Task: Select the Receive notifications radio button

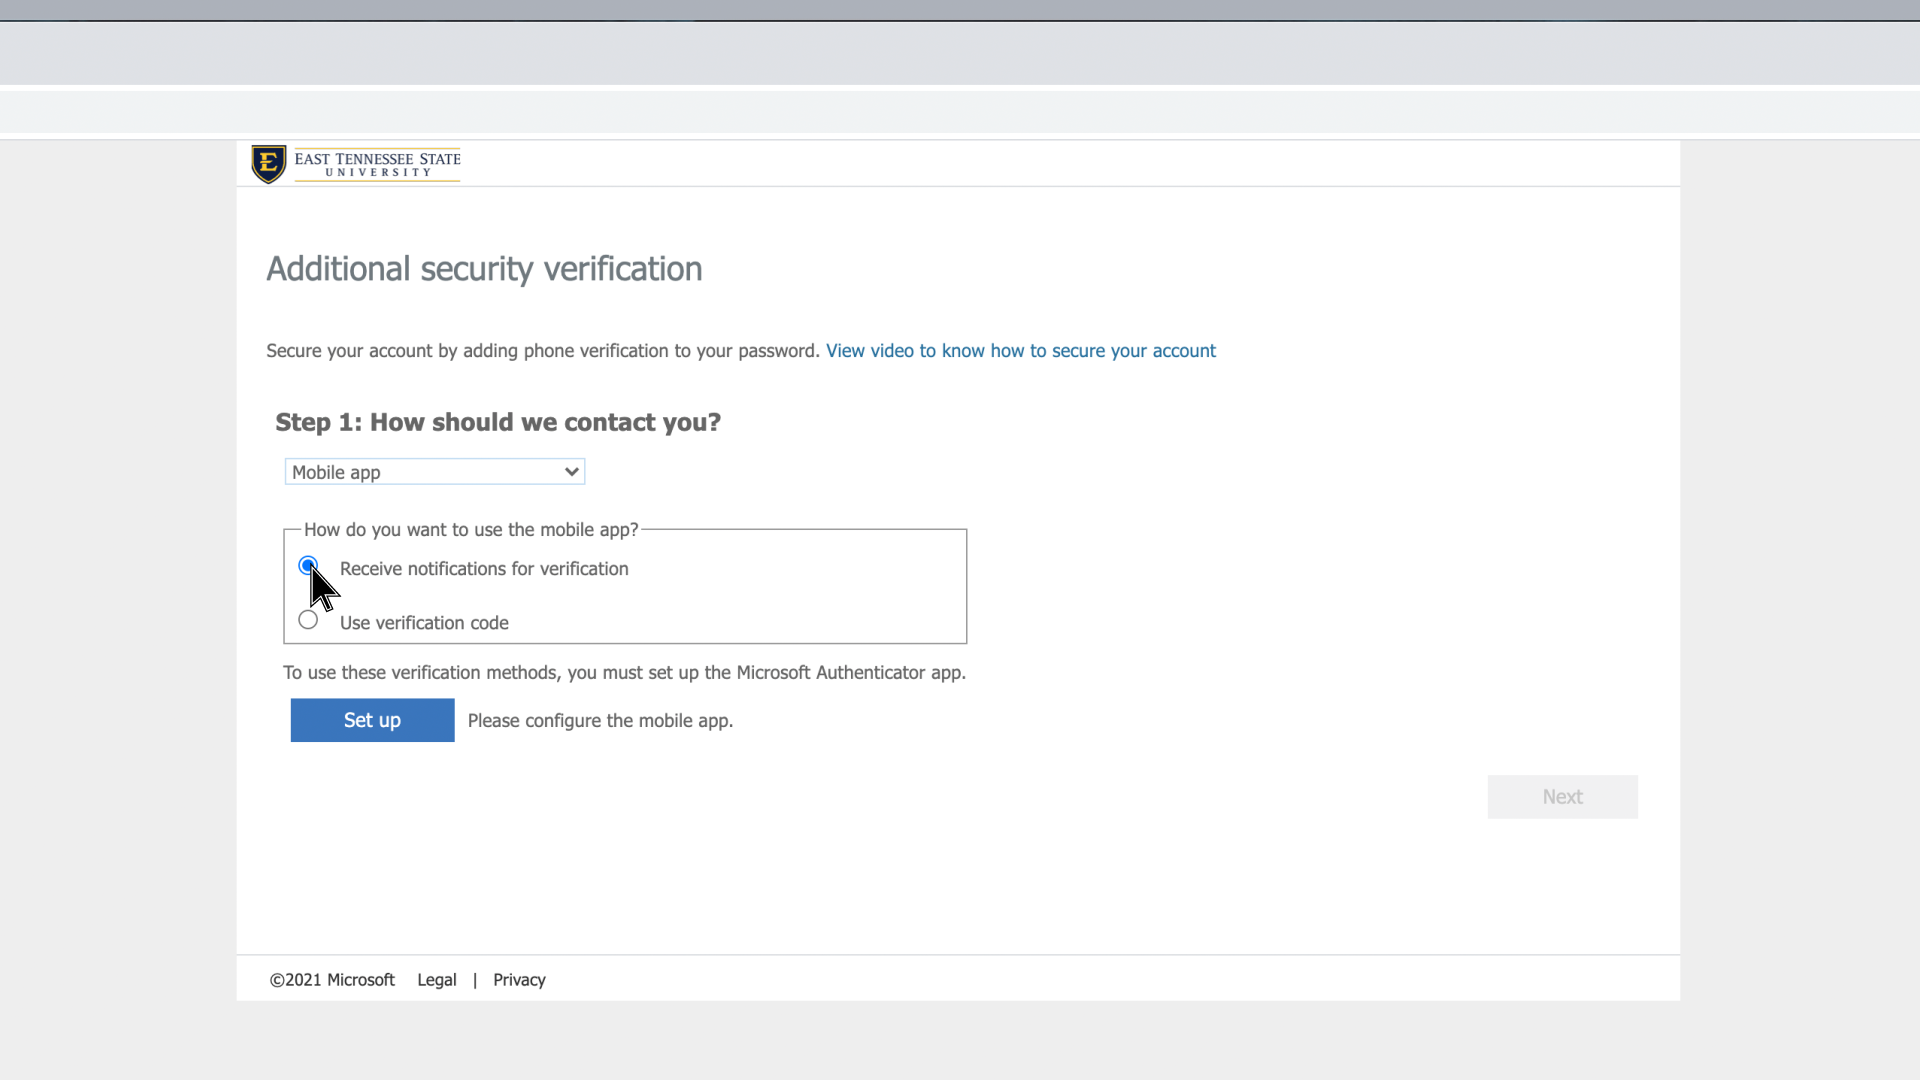Action: coord(308,566)
